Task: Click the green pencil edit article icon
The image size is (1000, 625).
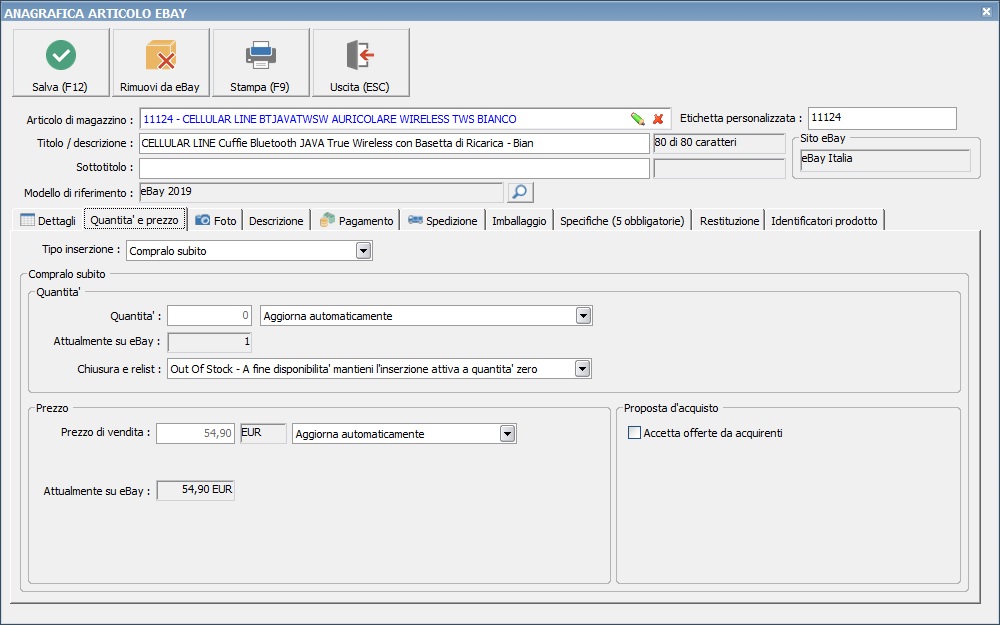Action: (637, 119)
